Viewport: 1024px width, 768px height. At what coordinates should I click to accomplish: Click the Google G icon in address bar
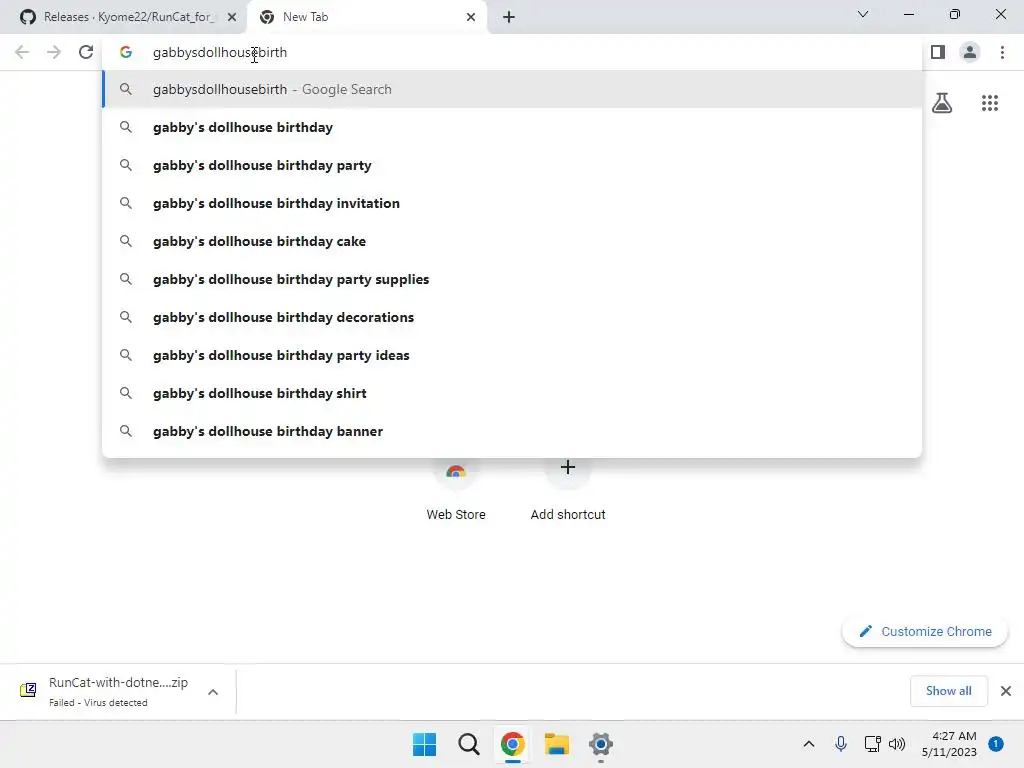(126, 52)
